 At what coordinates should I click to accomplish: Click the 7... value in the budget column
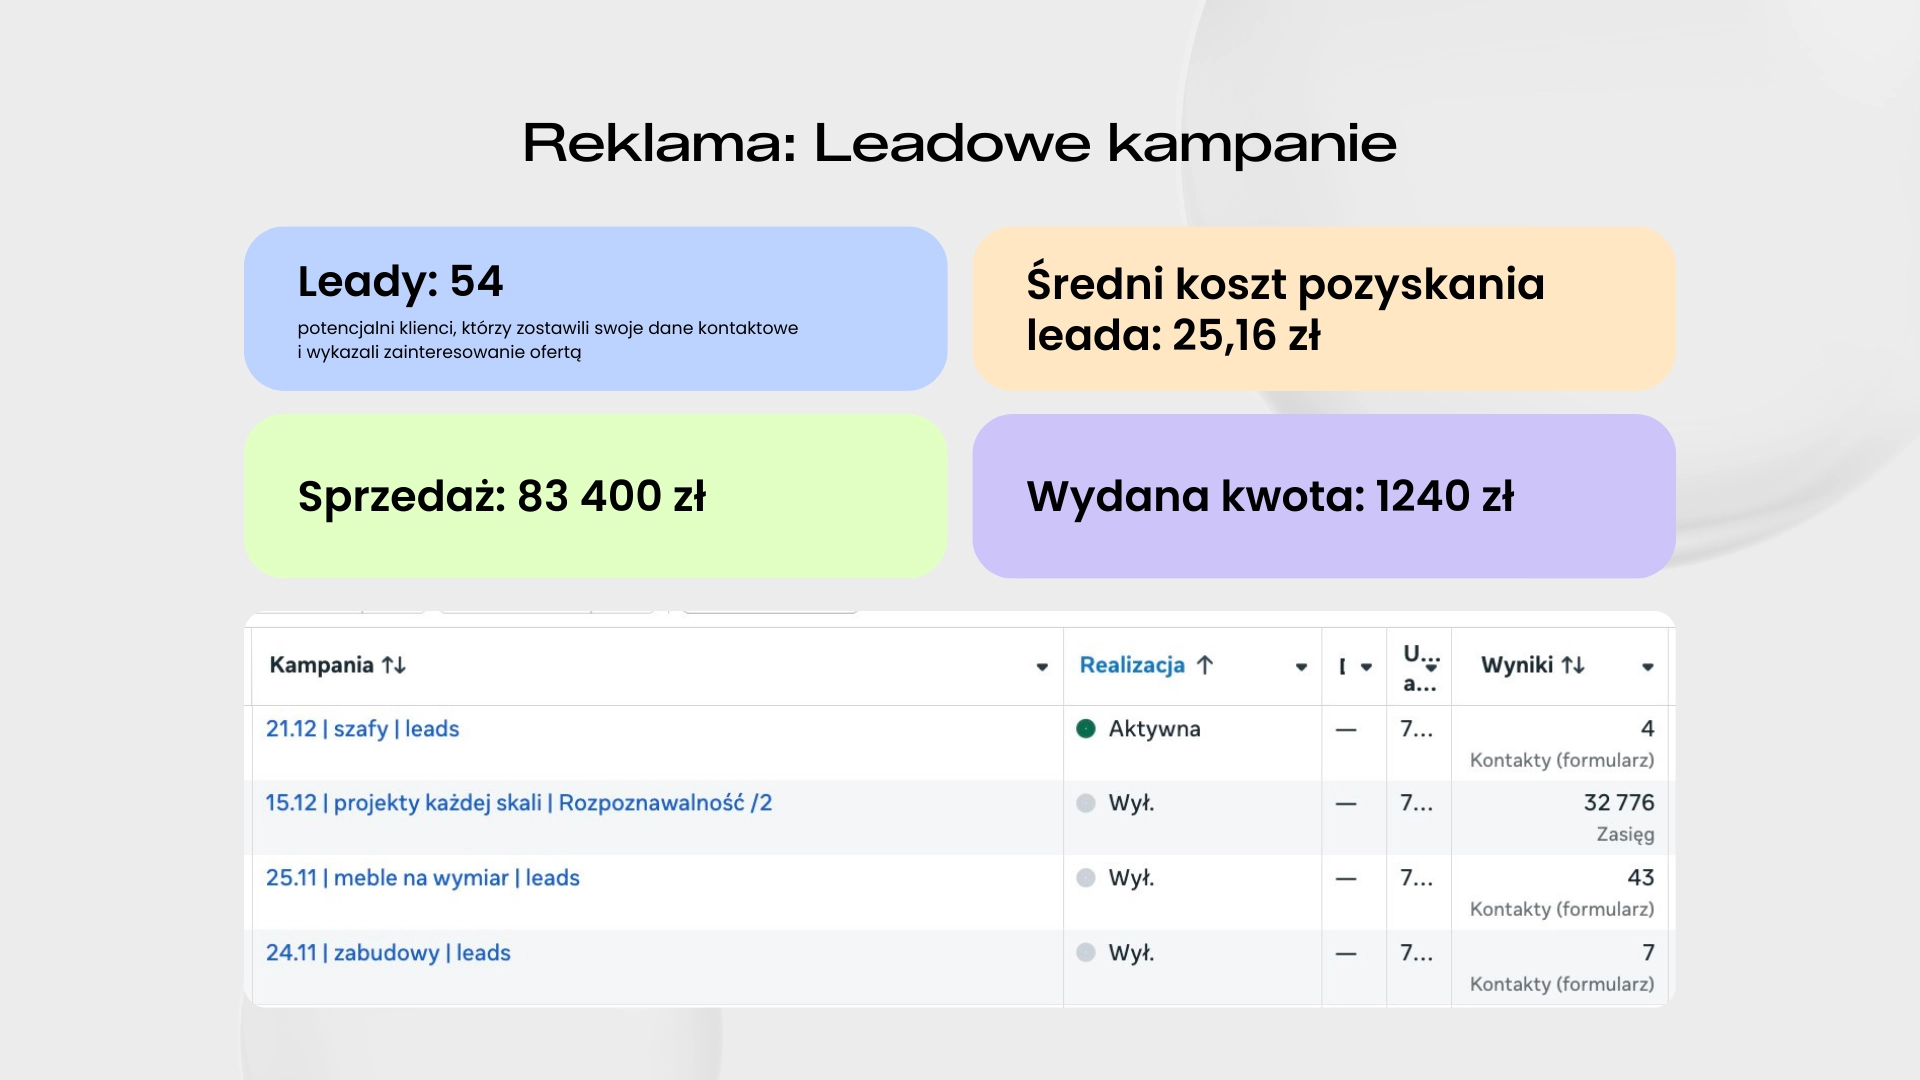point(1418,728)
